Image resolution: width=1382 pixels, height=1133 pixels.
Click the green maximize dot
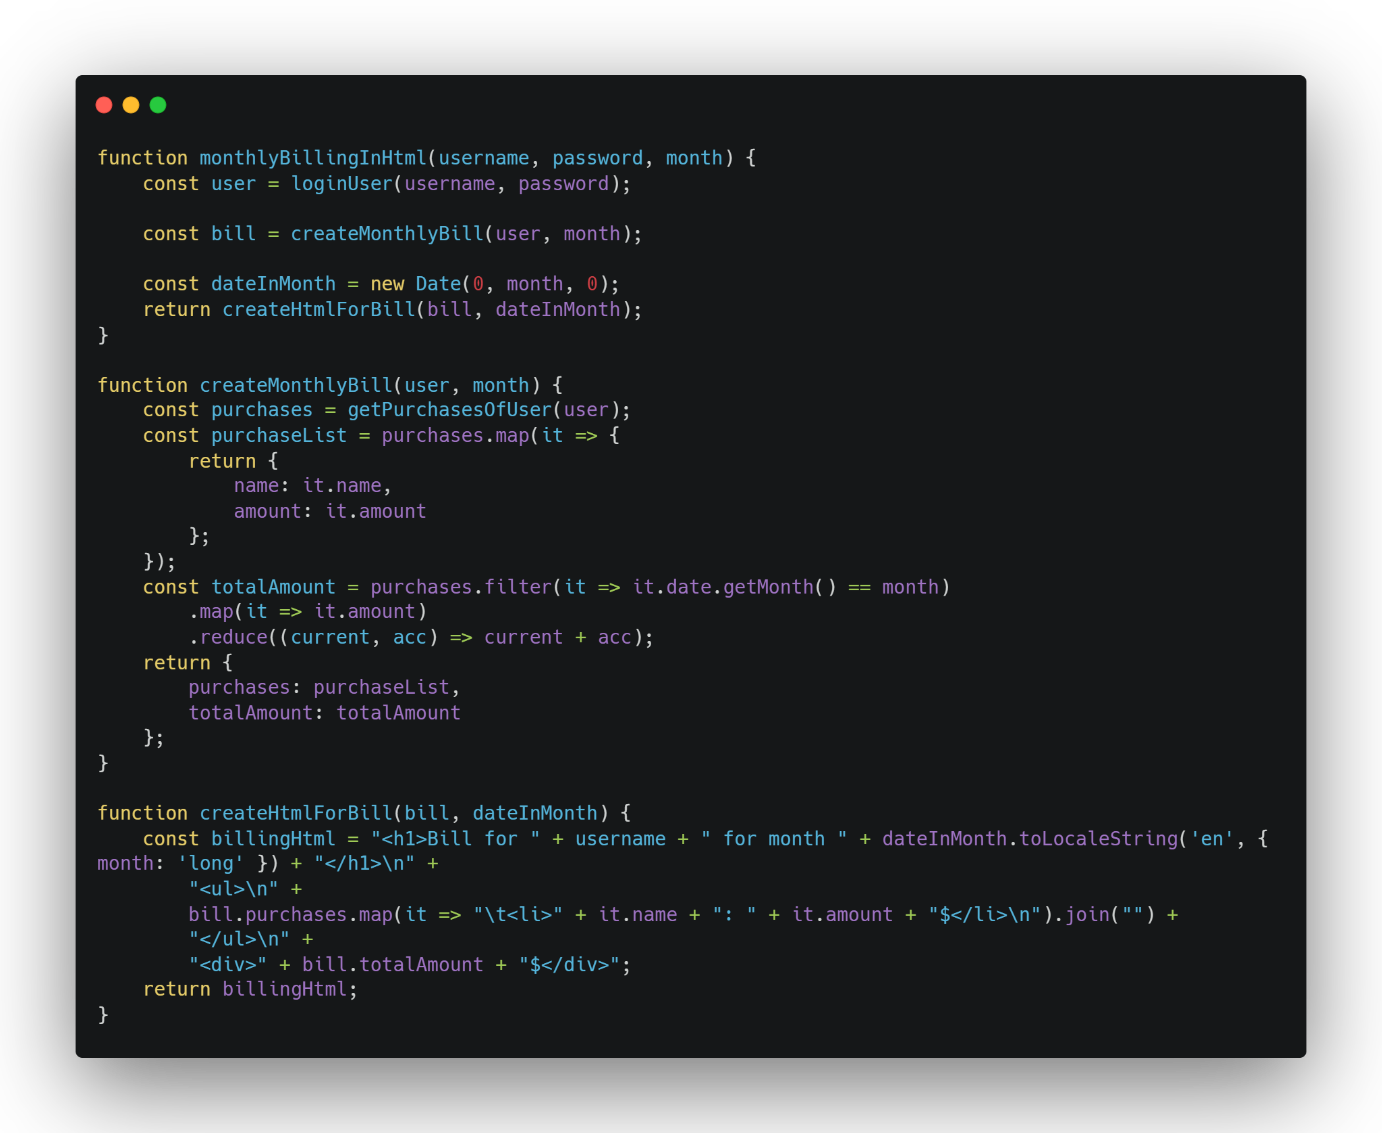(x=158, y=105)
